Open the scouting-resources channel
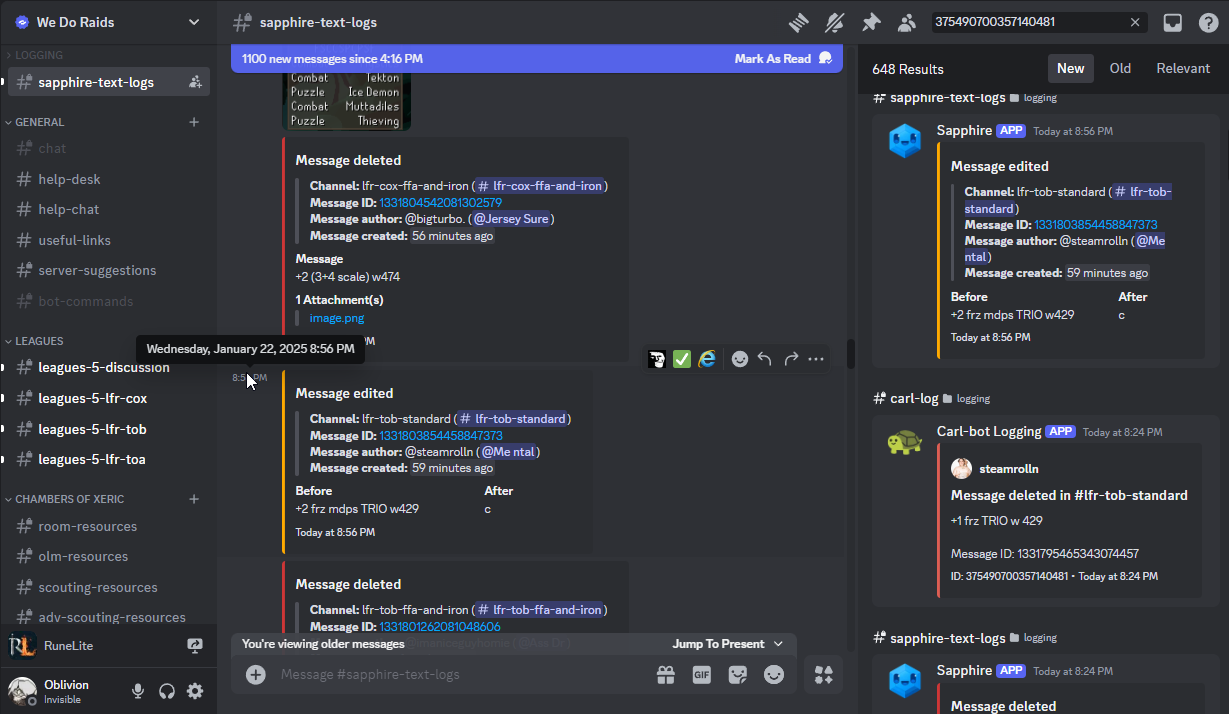The image size is (1229, 714). tap(109, 587)
